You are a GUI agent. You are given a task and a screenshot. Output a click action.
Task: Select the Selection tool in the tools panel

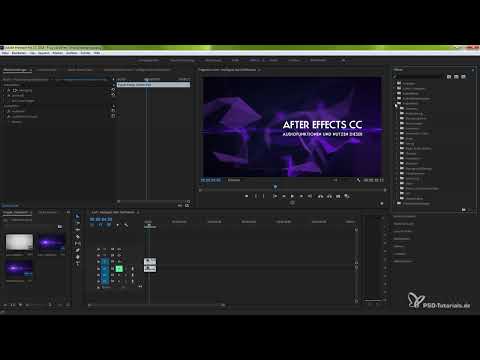tap(77, 217)
